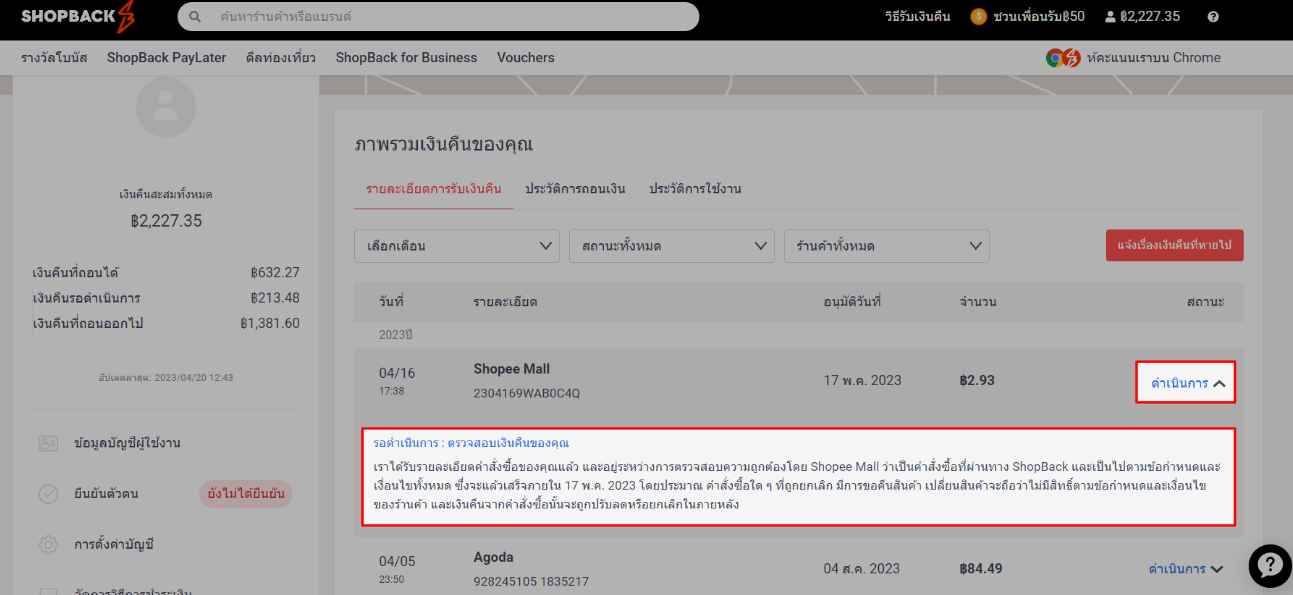Open the floating help chat button
Viewport: 1293px width, 595px height.
tap(1270, 566)
